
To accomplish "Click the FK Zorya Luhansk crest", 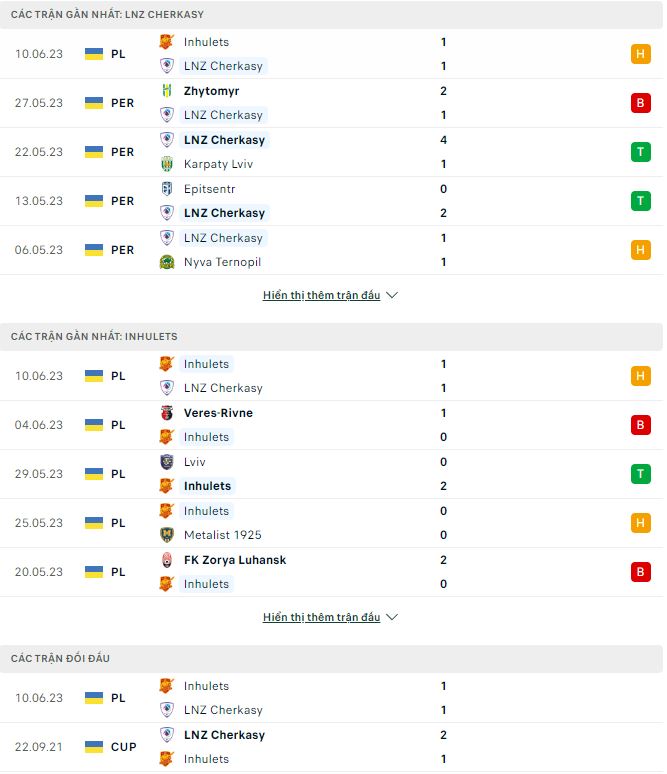I will click(167, 560).
